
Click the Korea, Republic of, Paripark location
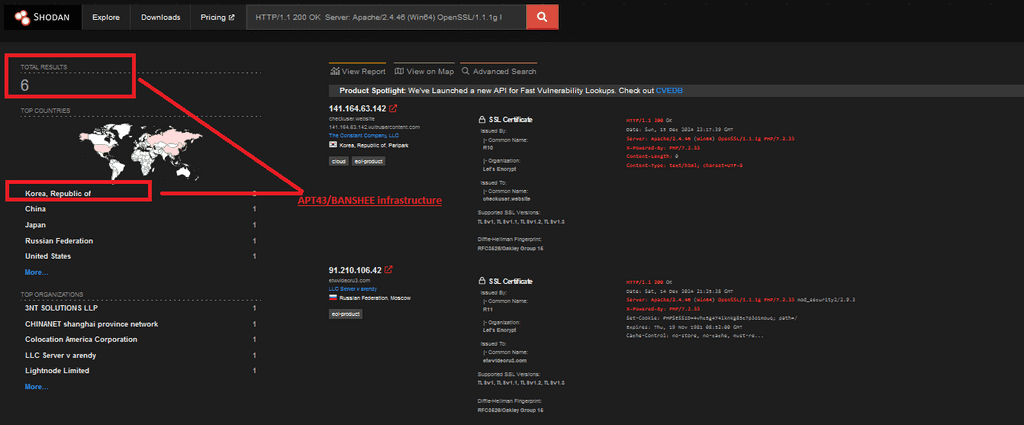[374, 145]
